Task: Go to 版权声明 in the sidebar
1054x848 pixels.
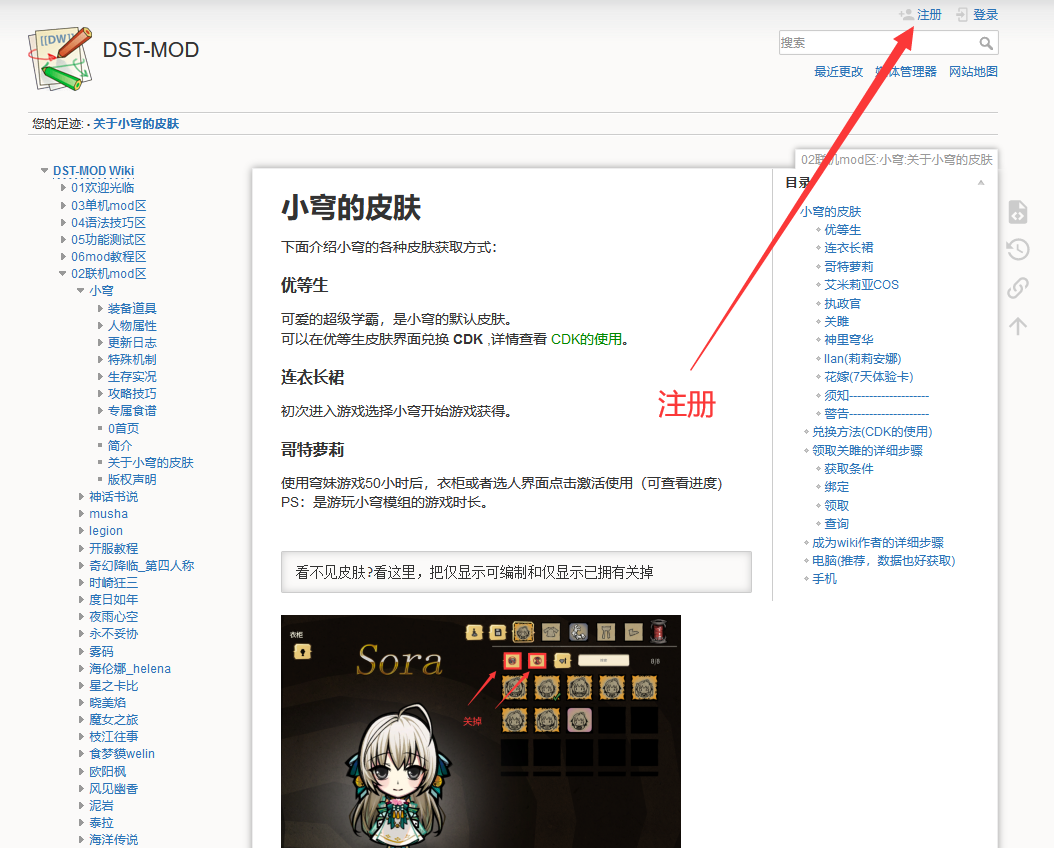Action: (131, 480)
